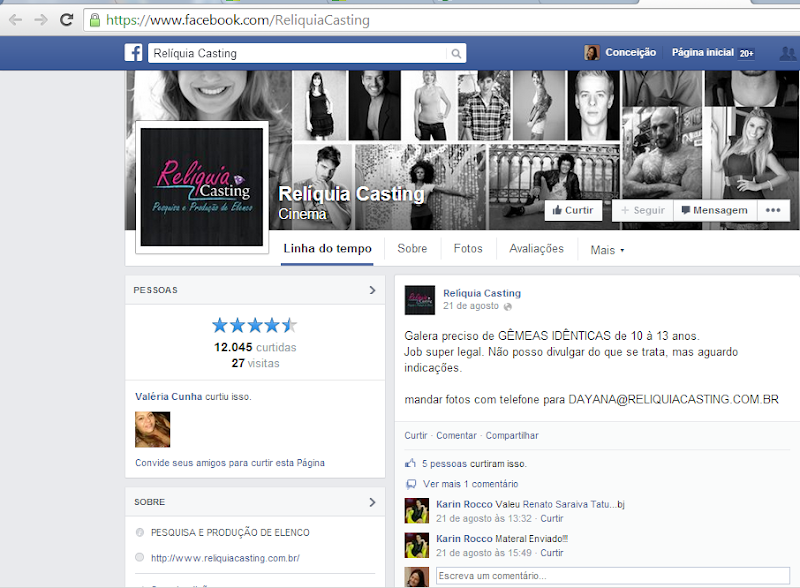
Task: Click the post's Reliquia Casting avatar thumbnail
Action: point(420,300)
